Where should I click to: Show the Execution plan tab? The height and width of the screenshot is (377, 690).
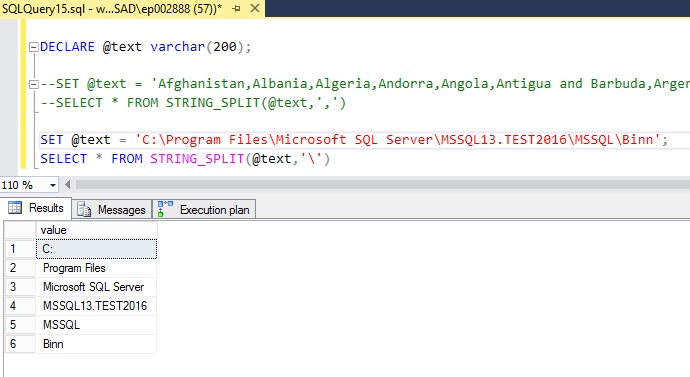(204, 210)
